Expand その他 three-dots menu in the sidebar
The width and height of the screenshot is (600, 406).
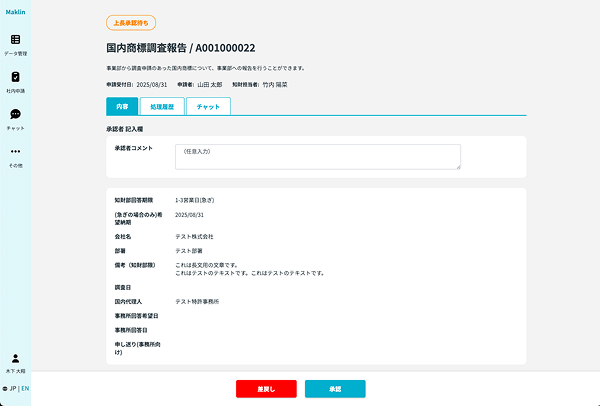point(15,155)
